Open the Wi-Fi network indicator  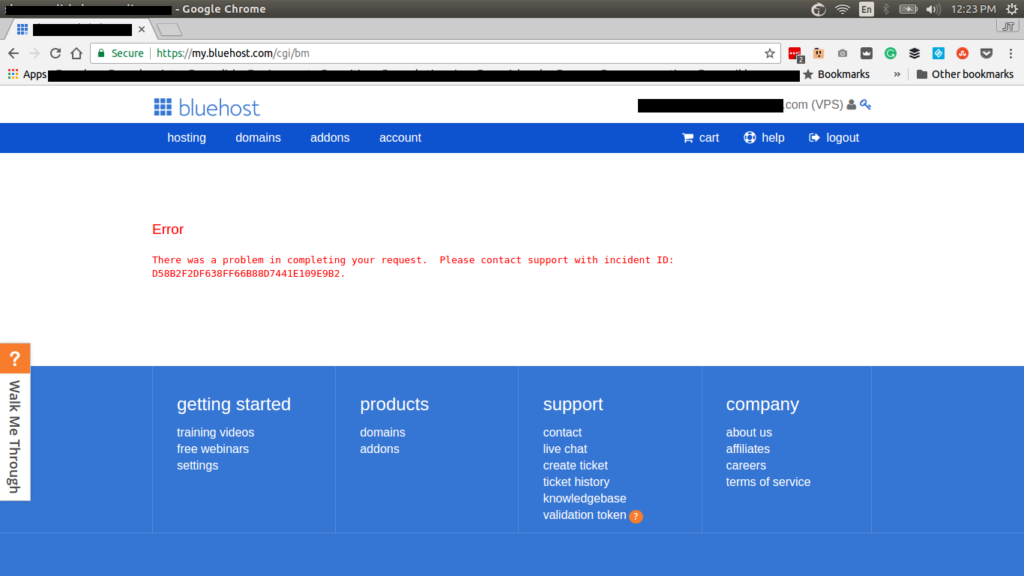pos(842,9)
